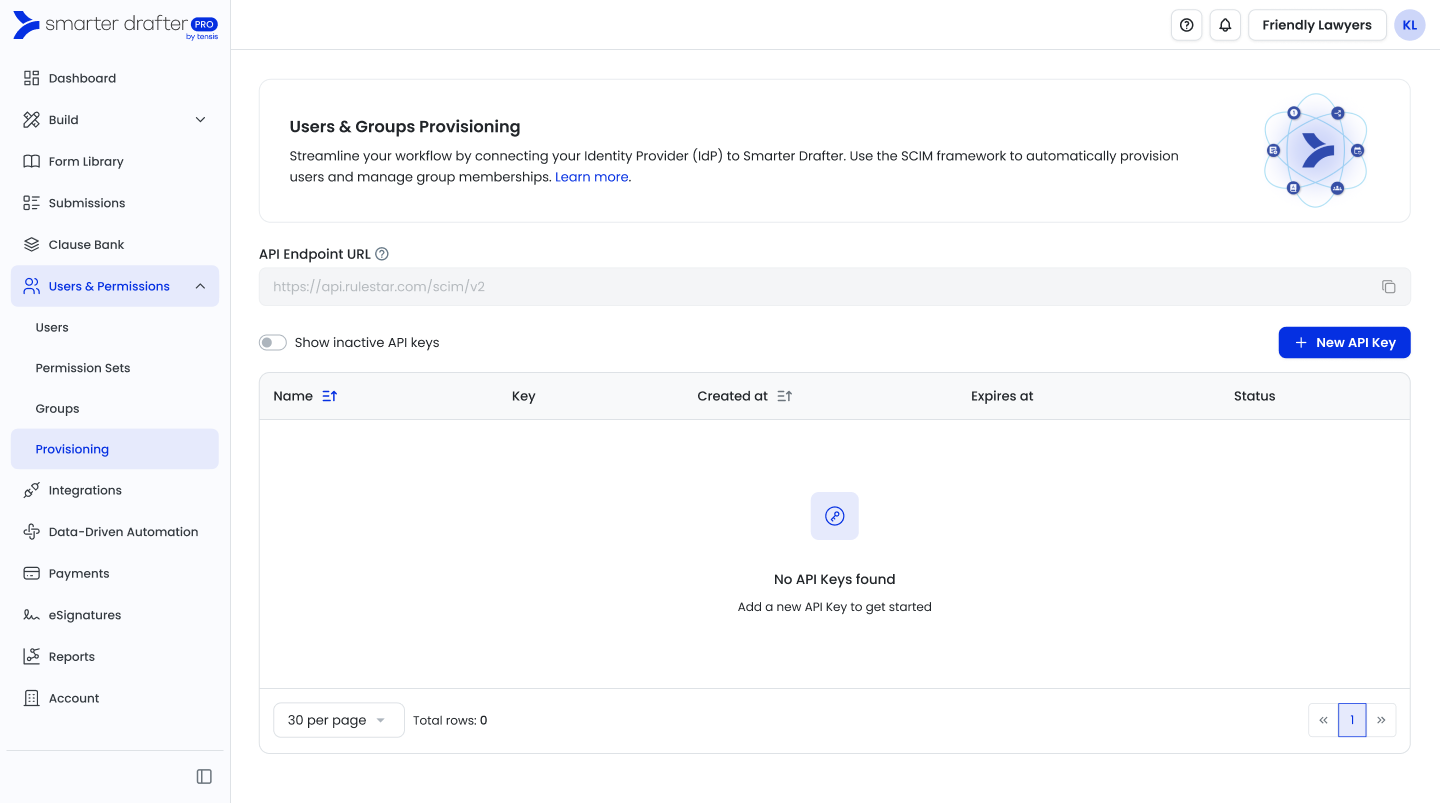Open the Permission Sets submenu item

click(x=83, y=368)
